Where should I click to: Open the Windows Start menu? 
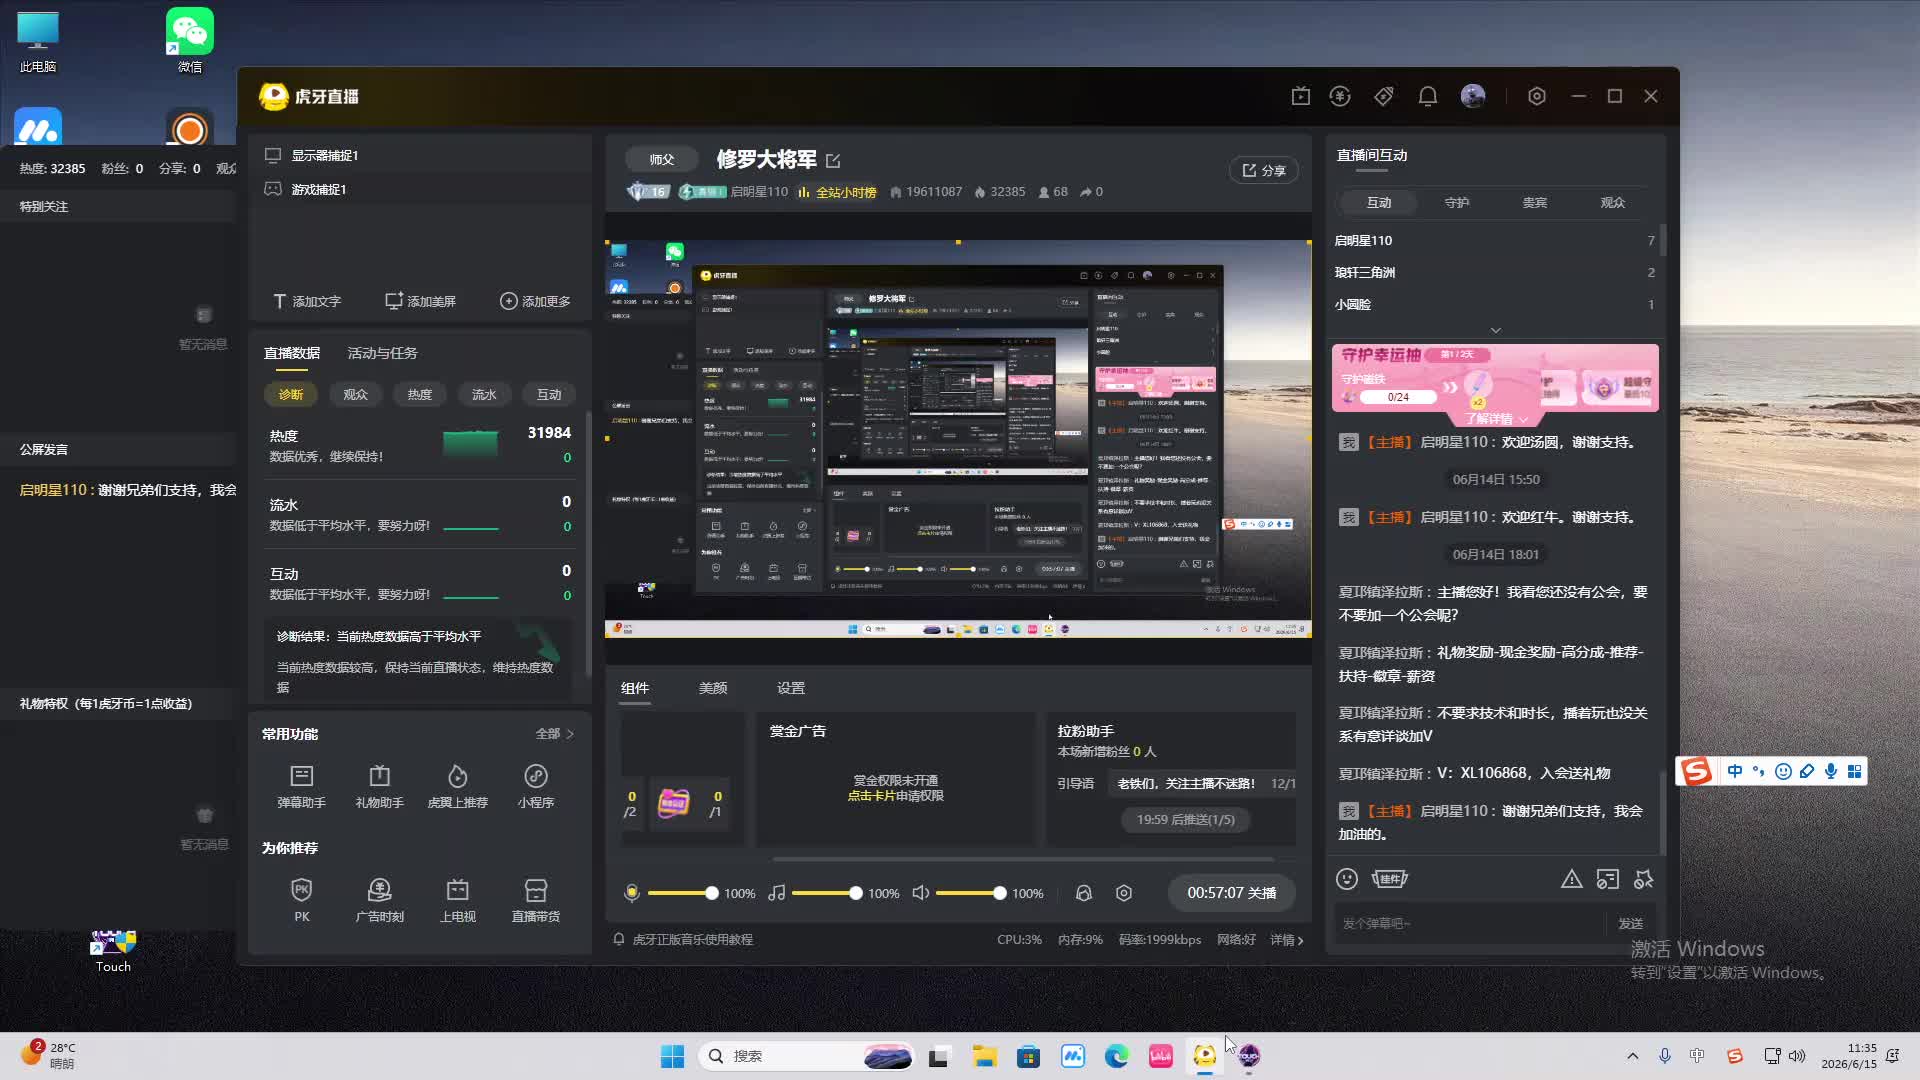point(672,1056)
